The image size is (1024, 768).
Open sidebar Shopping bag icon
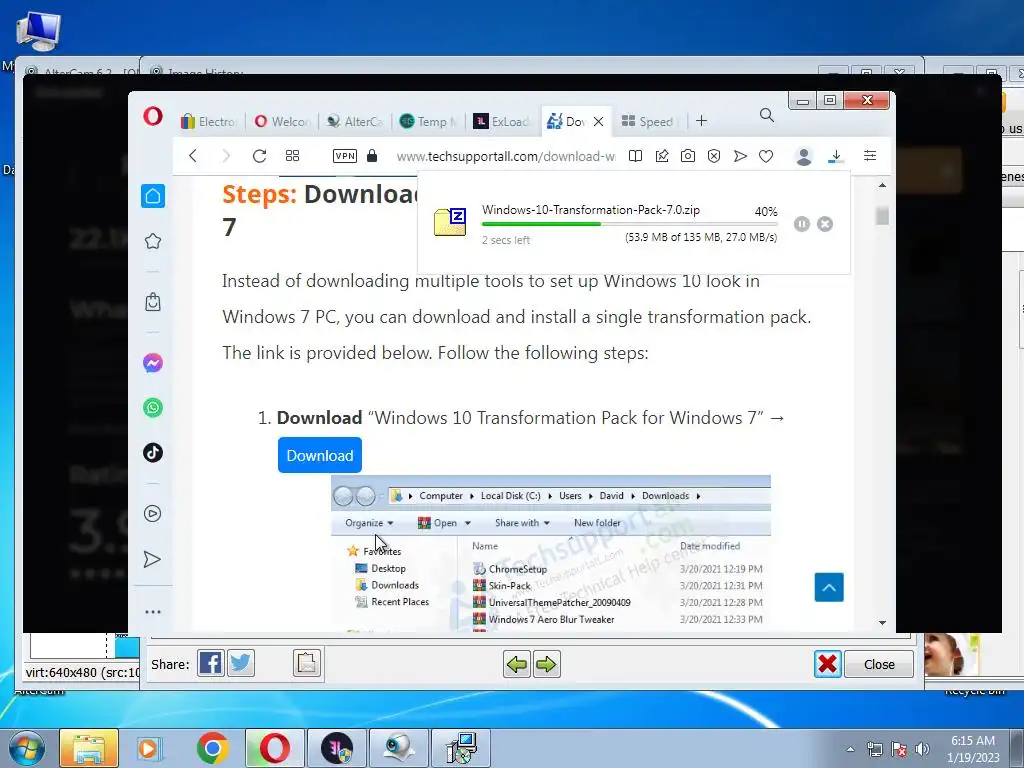(x=153, y=302)
